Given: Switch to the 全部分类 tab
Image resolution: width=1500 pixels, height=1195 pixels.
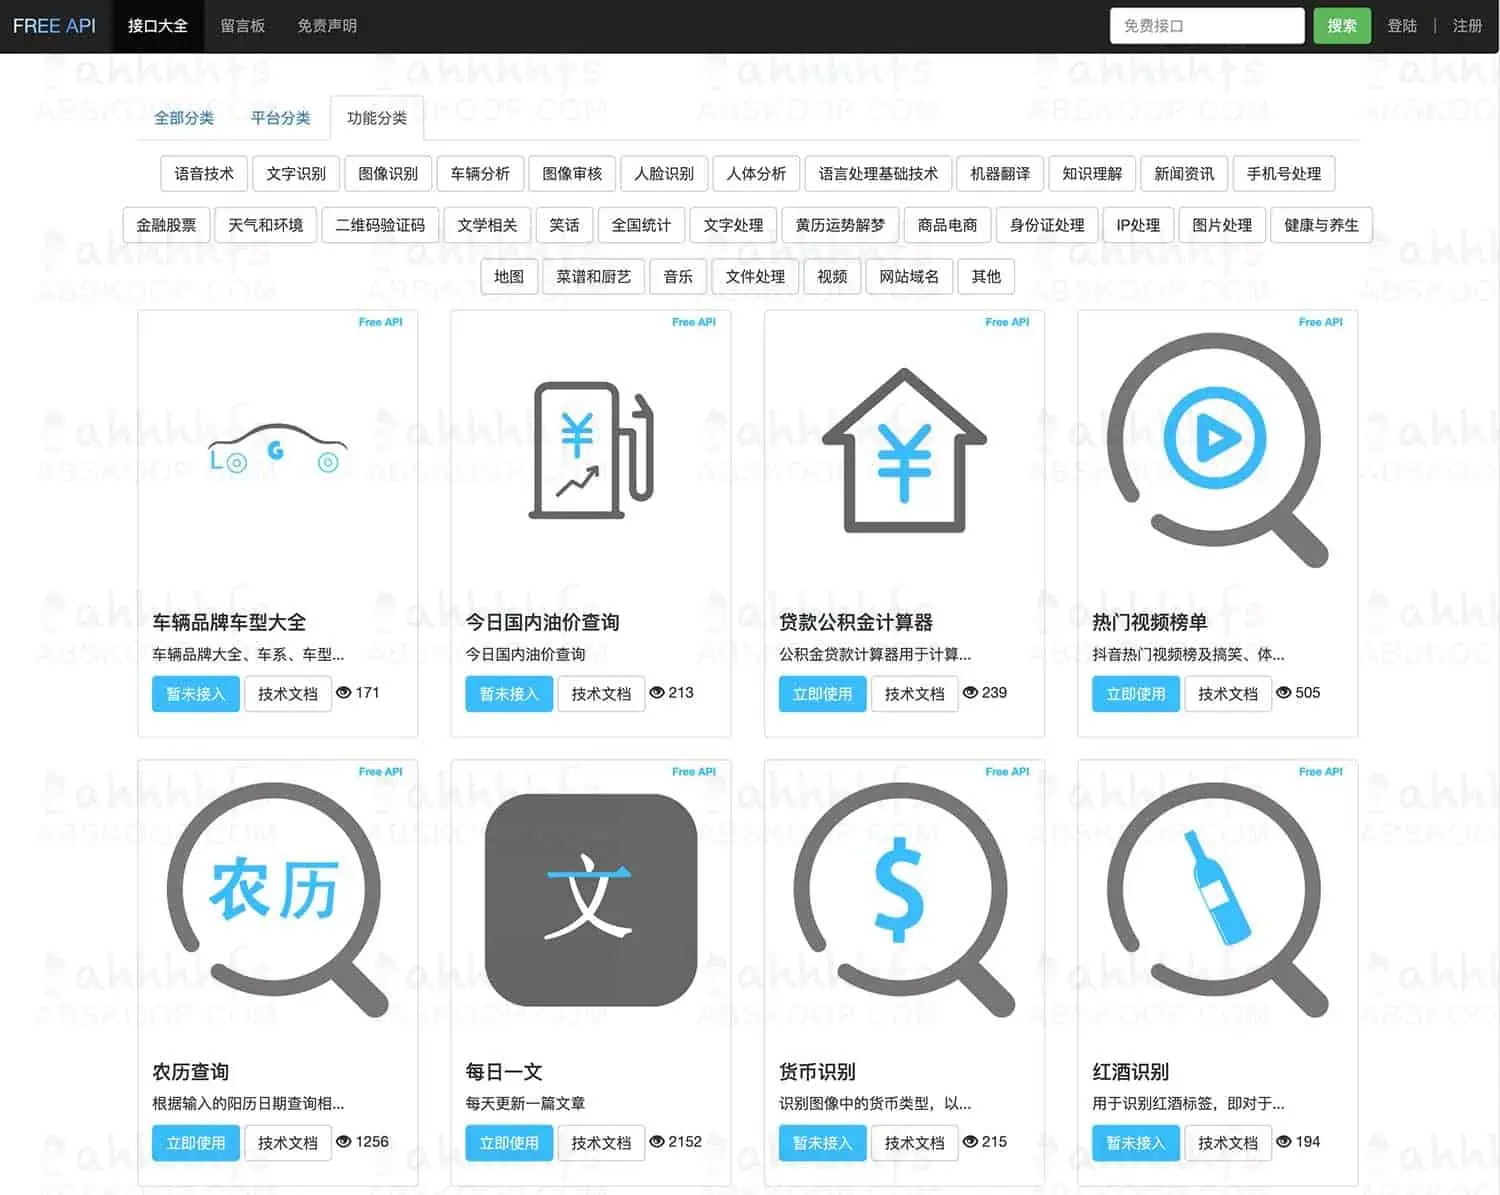Looking at the screenshot, I should (x=184, y=118).
